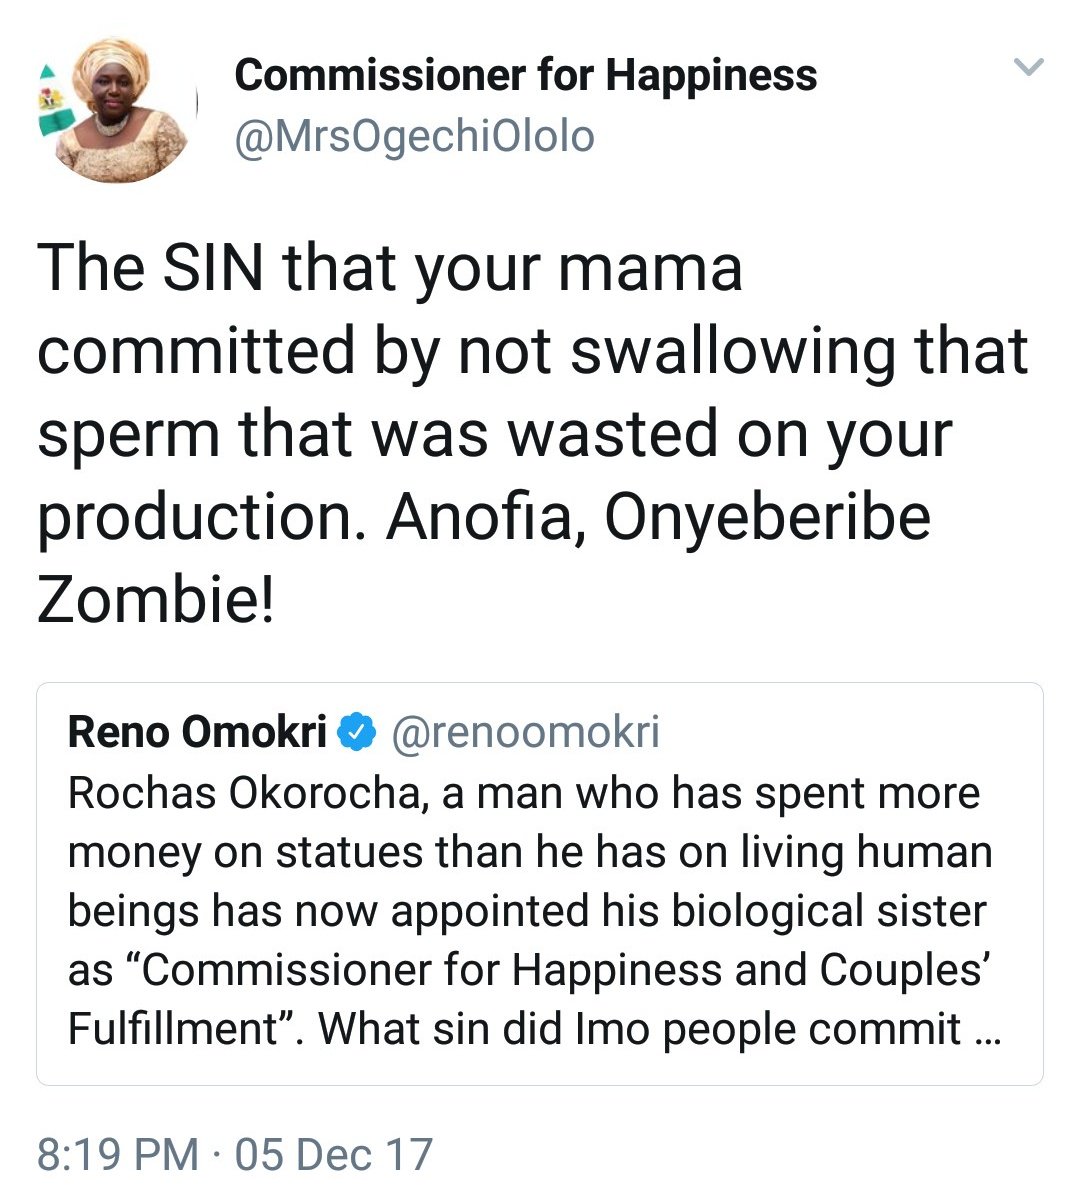Screen dimensions: 1076x1203
Task: Open the @MrsOgechiOlolo handle
Action: (x=414, y=137)
